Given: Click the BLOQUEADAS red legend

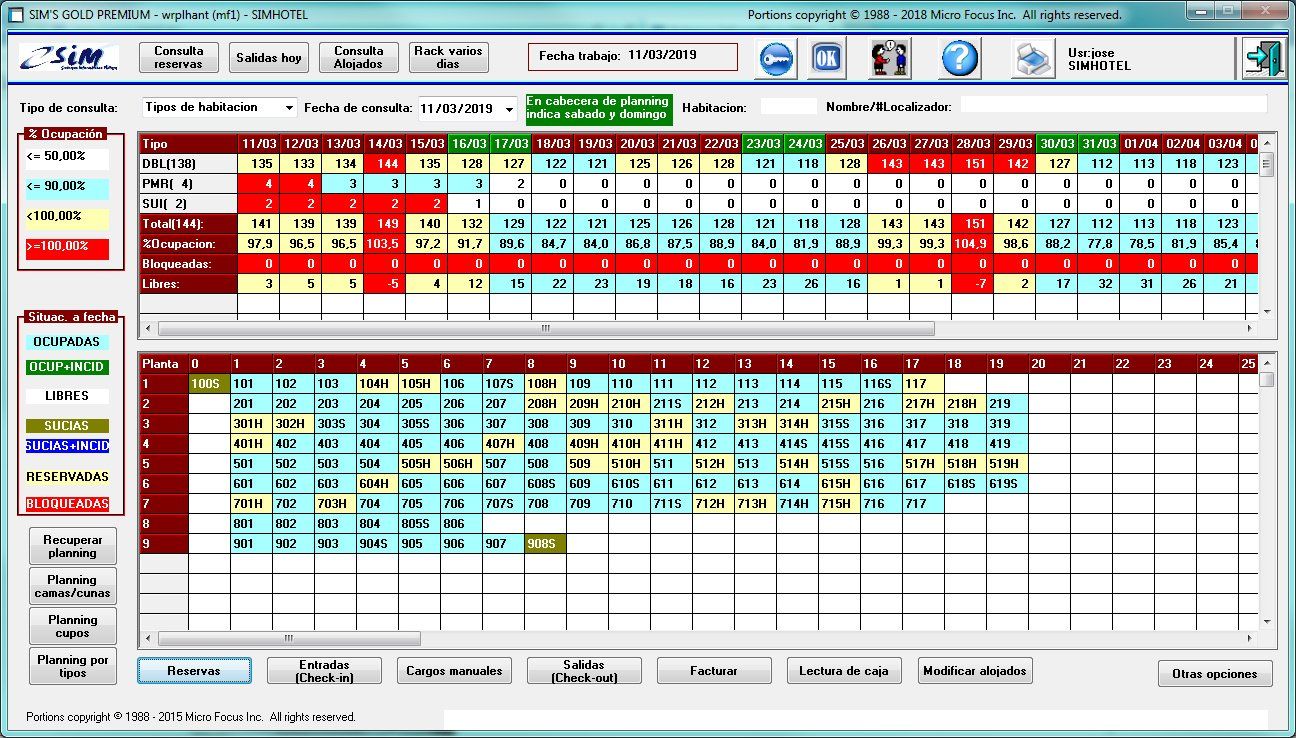Looking at the screenshot, I should point(68,504).
